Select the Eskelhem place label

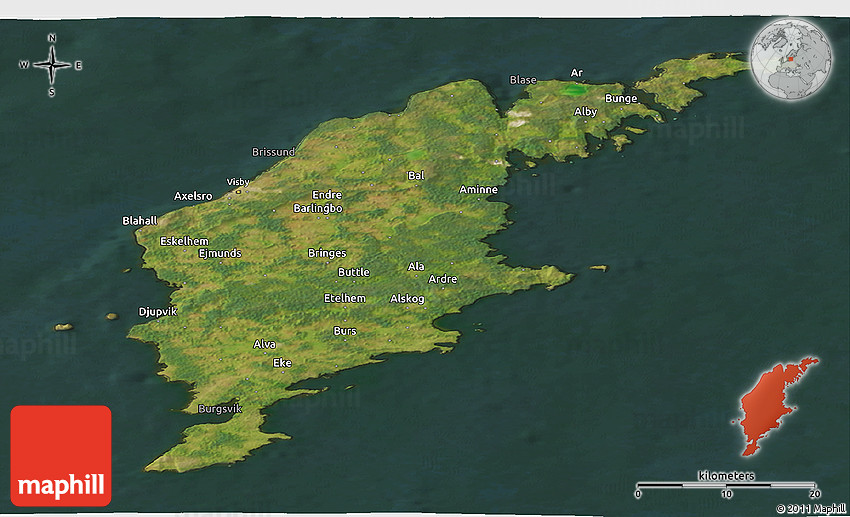[184, 241]
